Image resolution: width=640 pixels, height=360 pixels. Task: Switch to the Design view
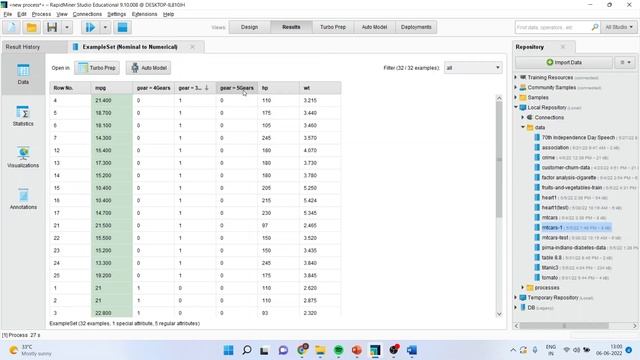249,27
